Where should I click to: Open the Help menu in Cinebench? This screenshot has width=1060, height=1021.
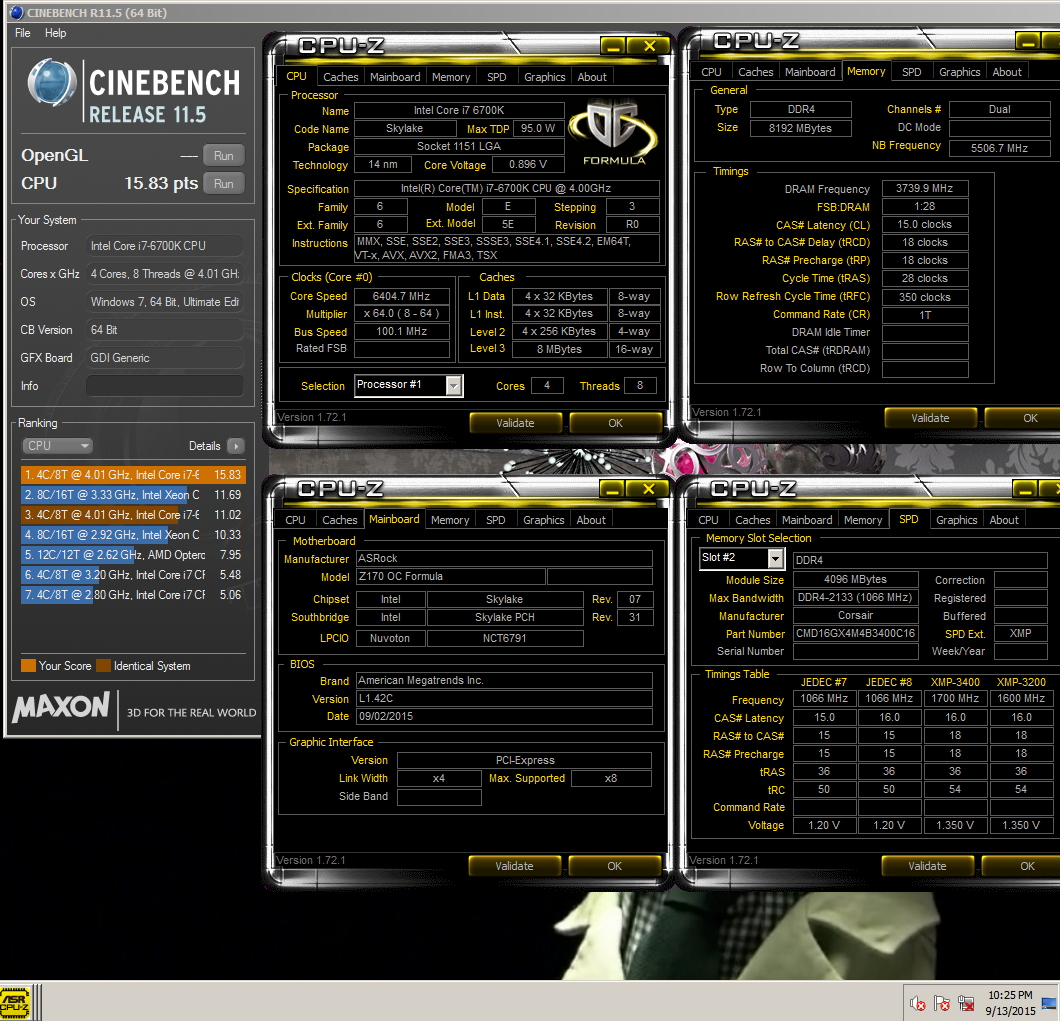click(55, 33)
